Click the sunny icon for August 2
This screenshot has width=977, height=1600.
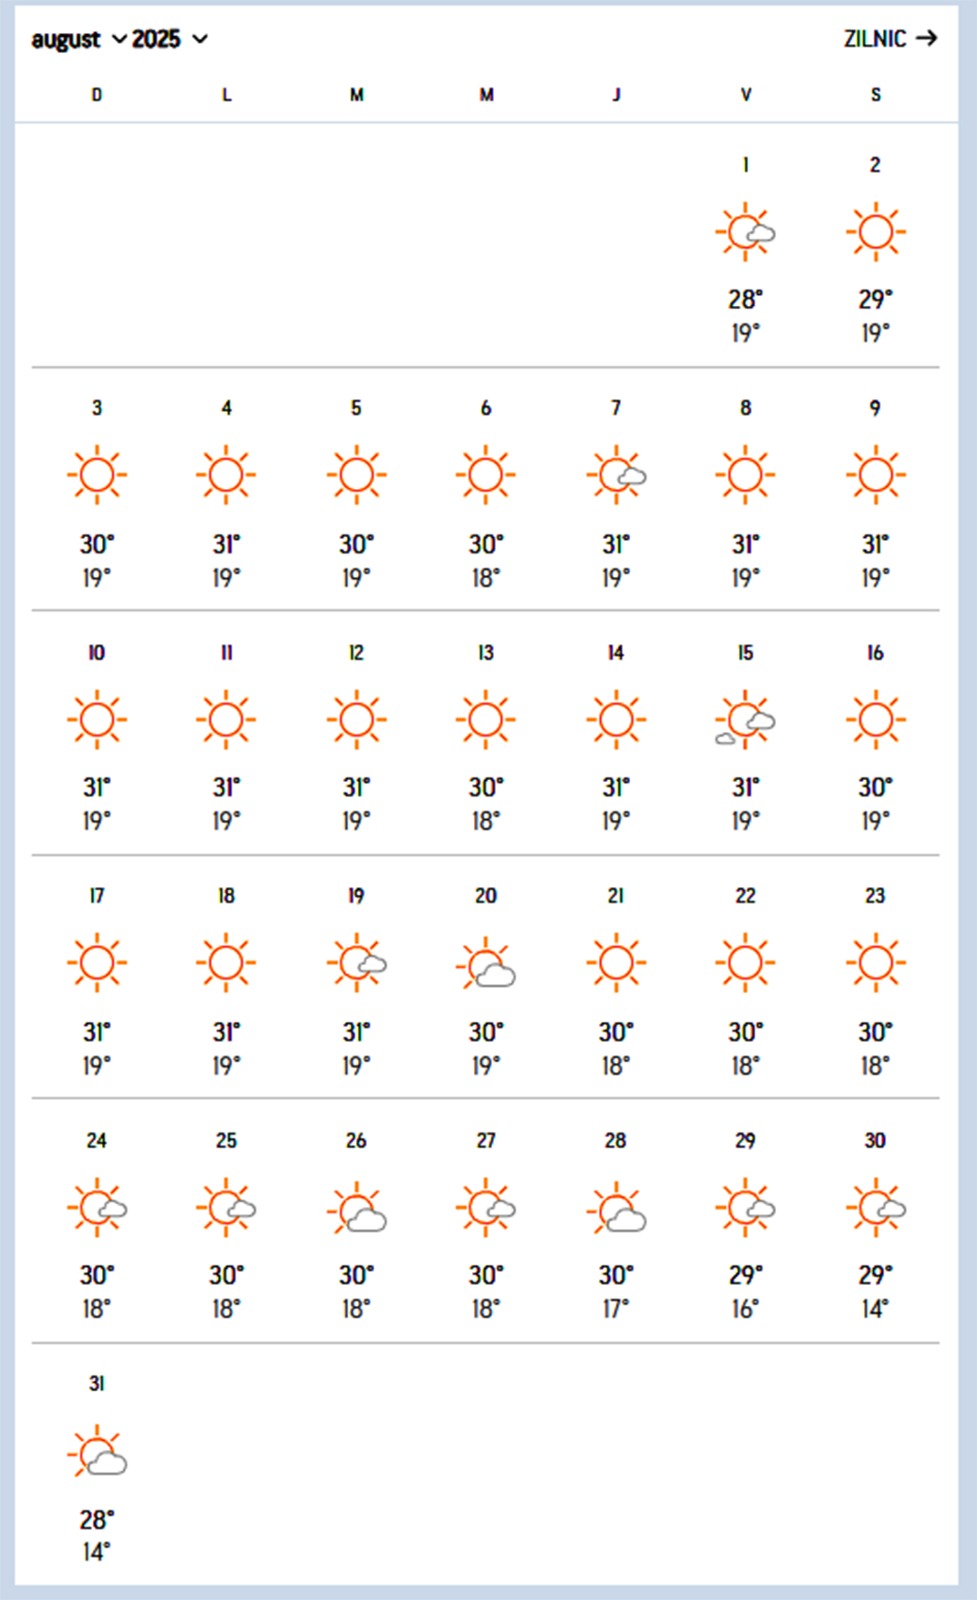[x=875, y=232]
